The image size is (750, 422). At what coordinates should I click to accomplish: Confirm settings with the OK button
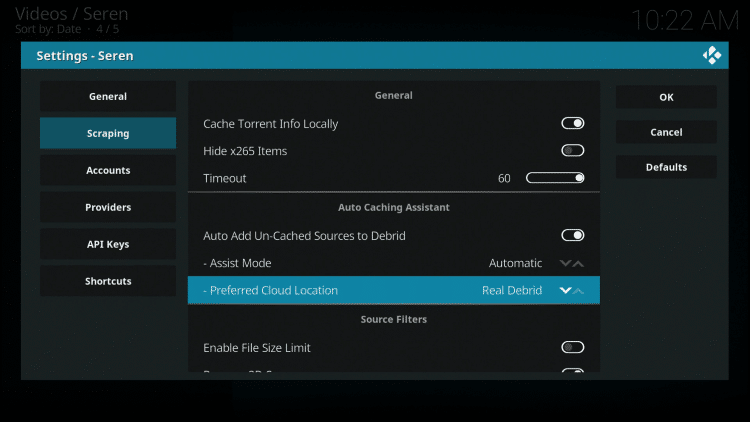666,97
